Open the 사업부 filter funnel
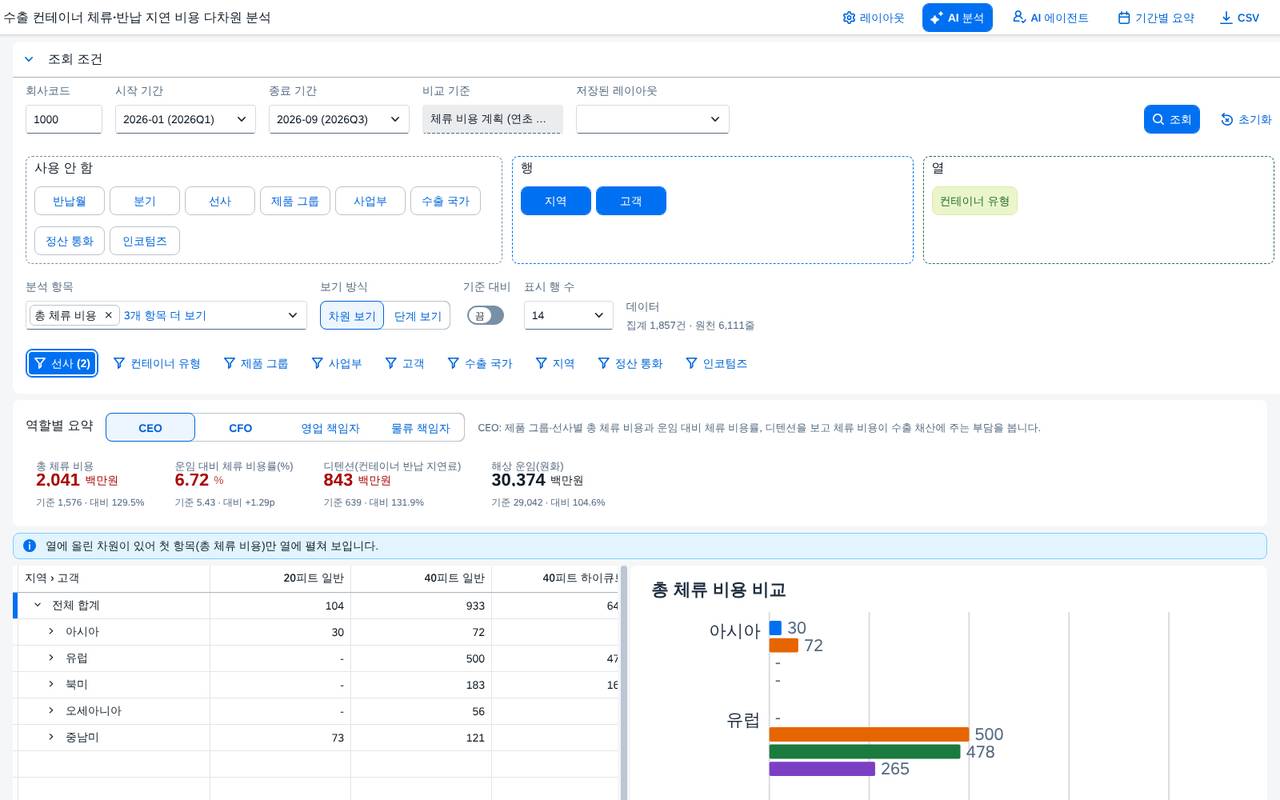 [x=317, y=363]
